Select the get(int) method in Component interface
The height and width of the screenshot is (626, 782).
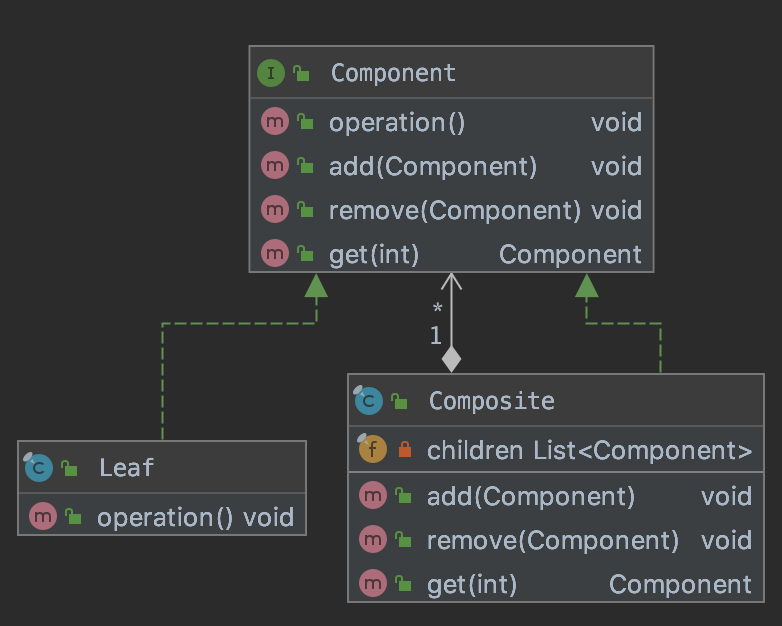pyautogui.click(x=451, y=253)
